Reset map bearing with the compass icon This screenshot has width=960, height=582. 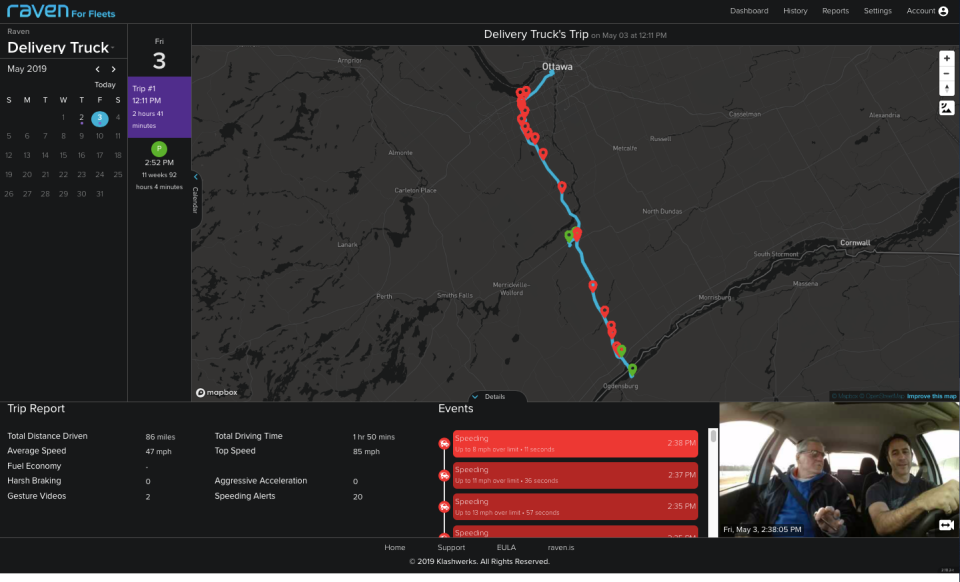(947, 89)
